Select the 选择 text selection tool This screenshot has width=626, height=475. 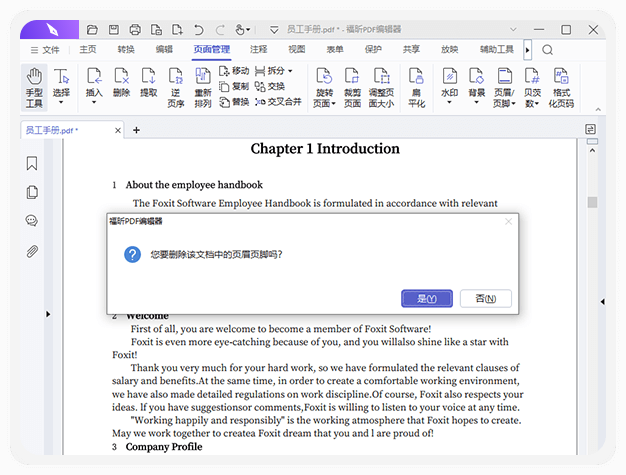click(x=61, y=86)
